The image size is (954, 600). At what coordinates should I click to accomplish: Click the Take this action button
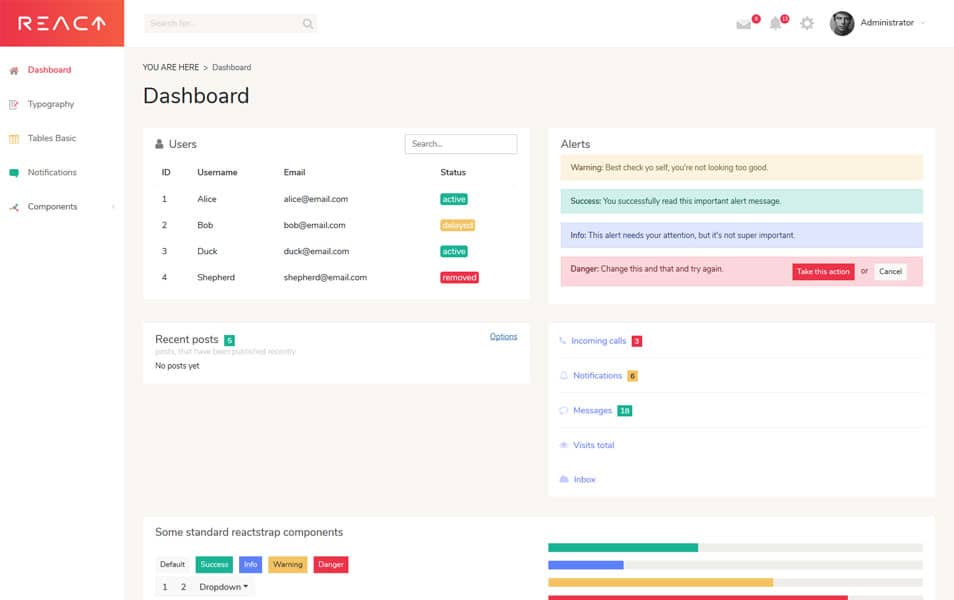(x=822, y=271)
